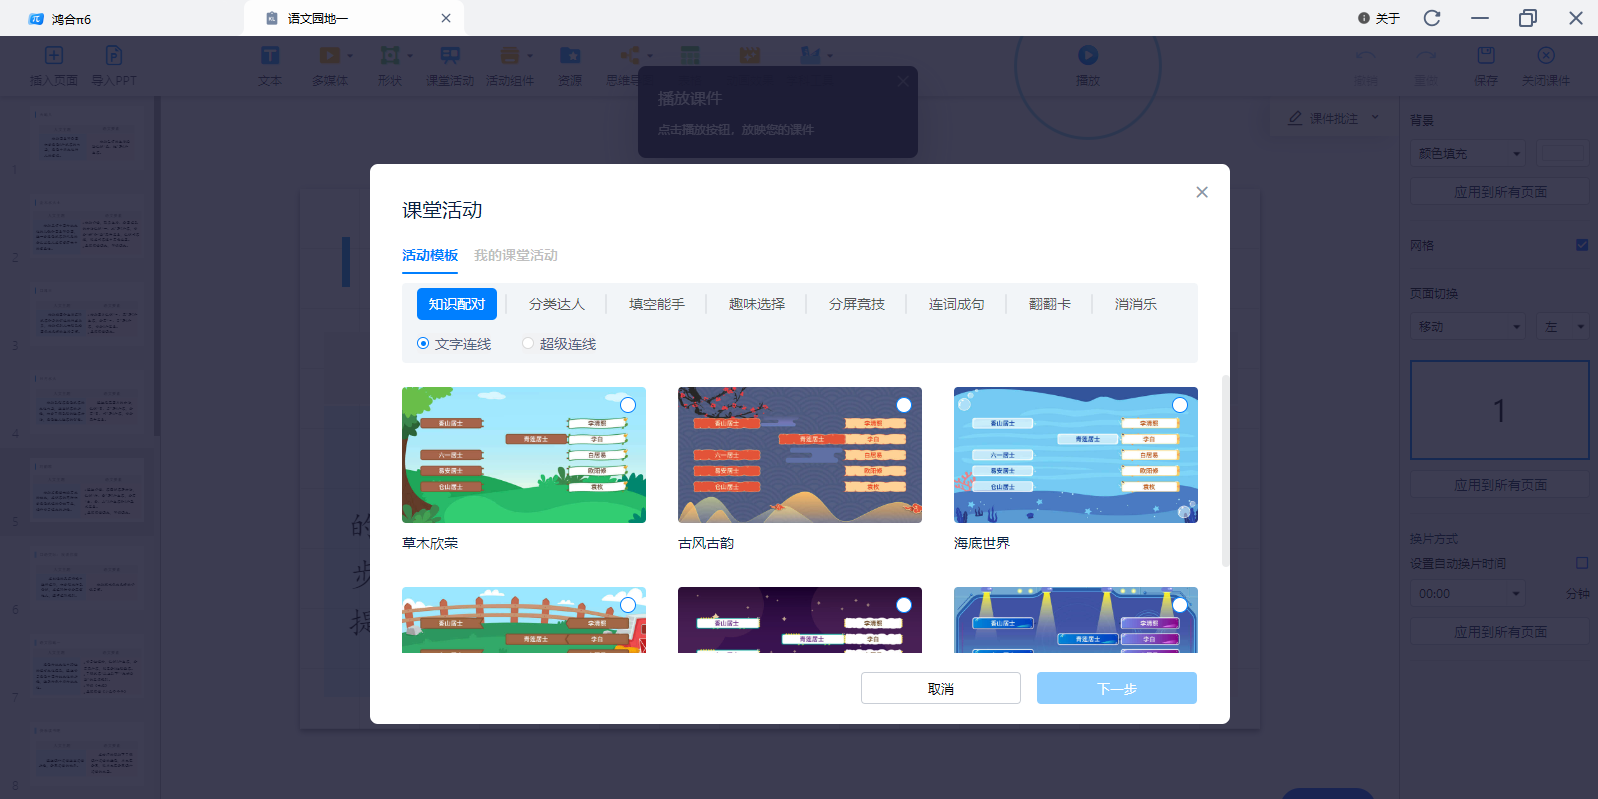This screenshot has height=799, width=1598.
Task: Click the 保存 save icon
Action: click(1486, 56)
